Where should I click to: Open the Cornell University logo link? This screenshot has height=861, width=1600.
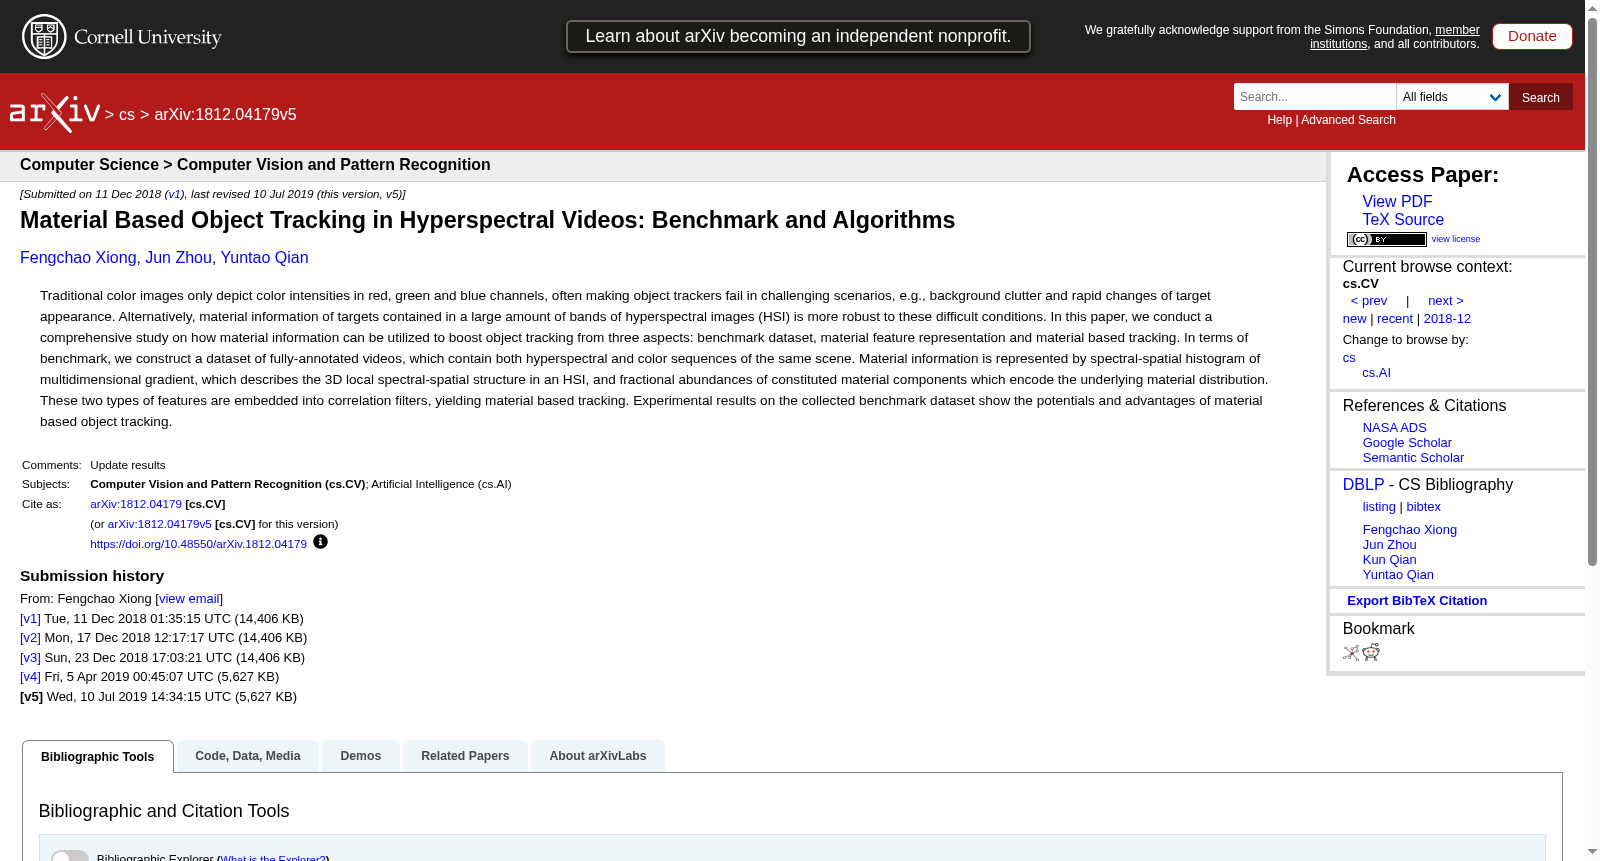122,37
